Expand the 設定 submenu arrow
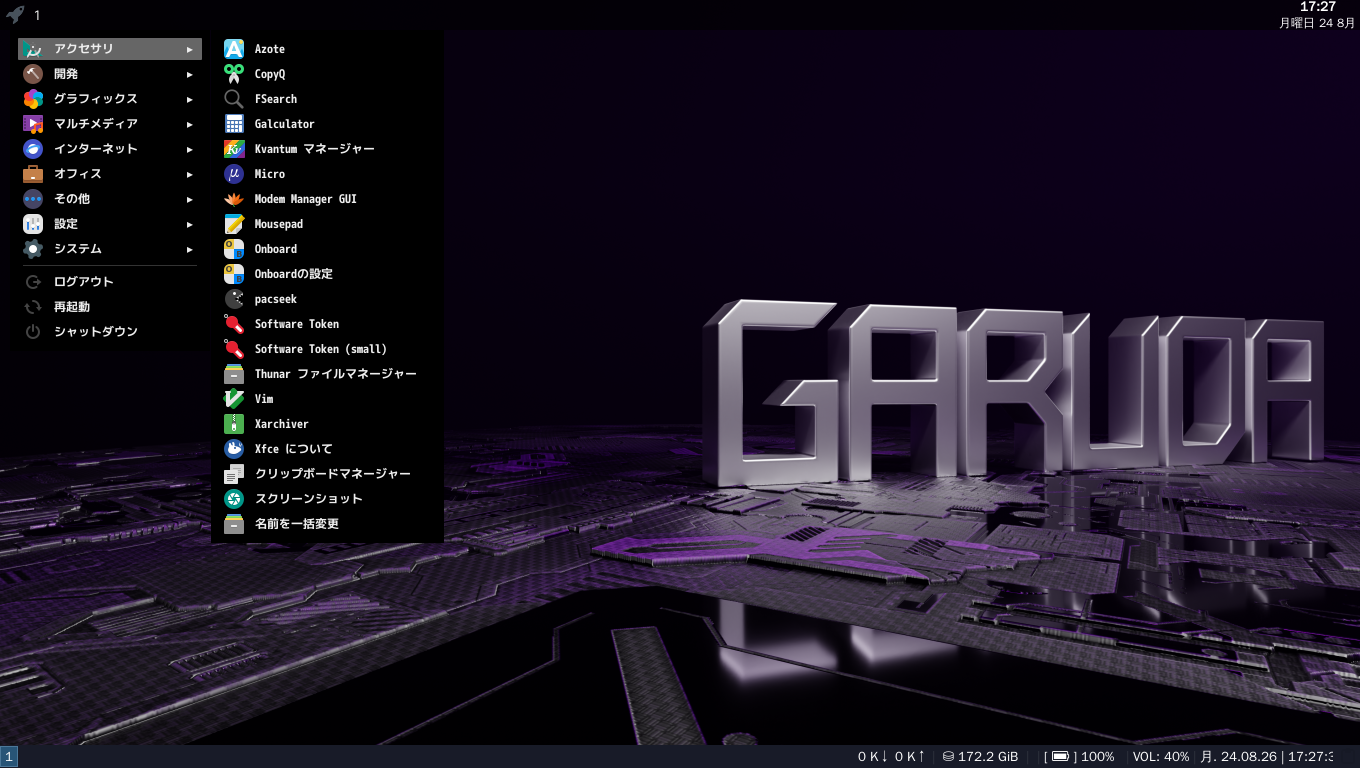 click(x=190, y=224)
